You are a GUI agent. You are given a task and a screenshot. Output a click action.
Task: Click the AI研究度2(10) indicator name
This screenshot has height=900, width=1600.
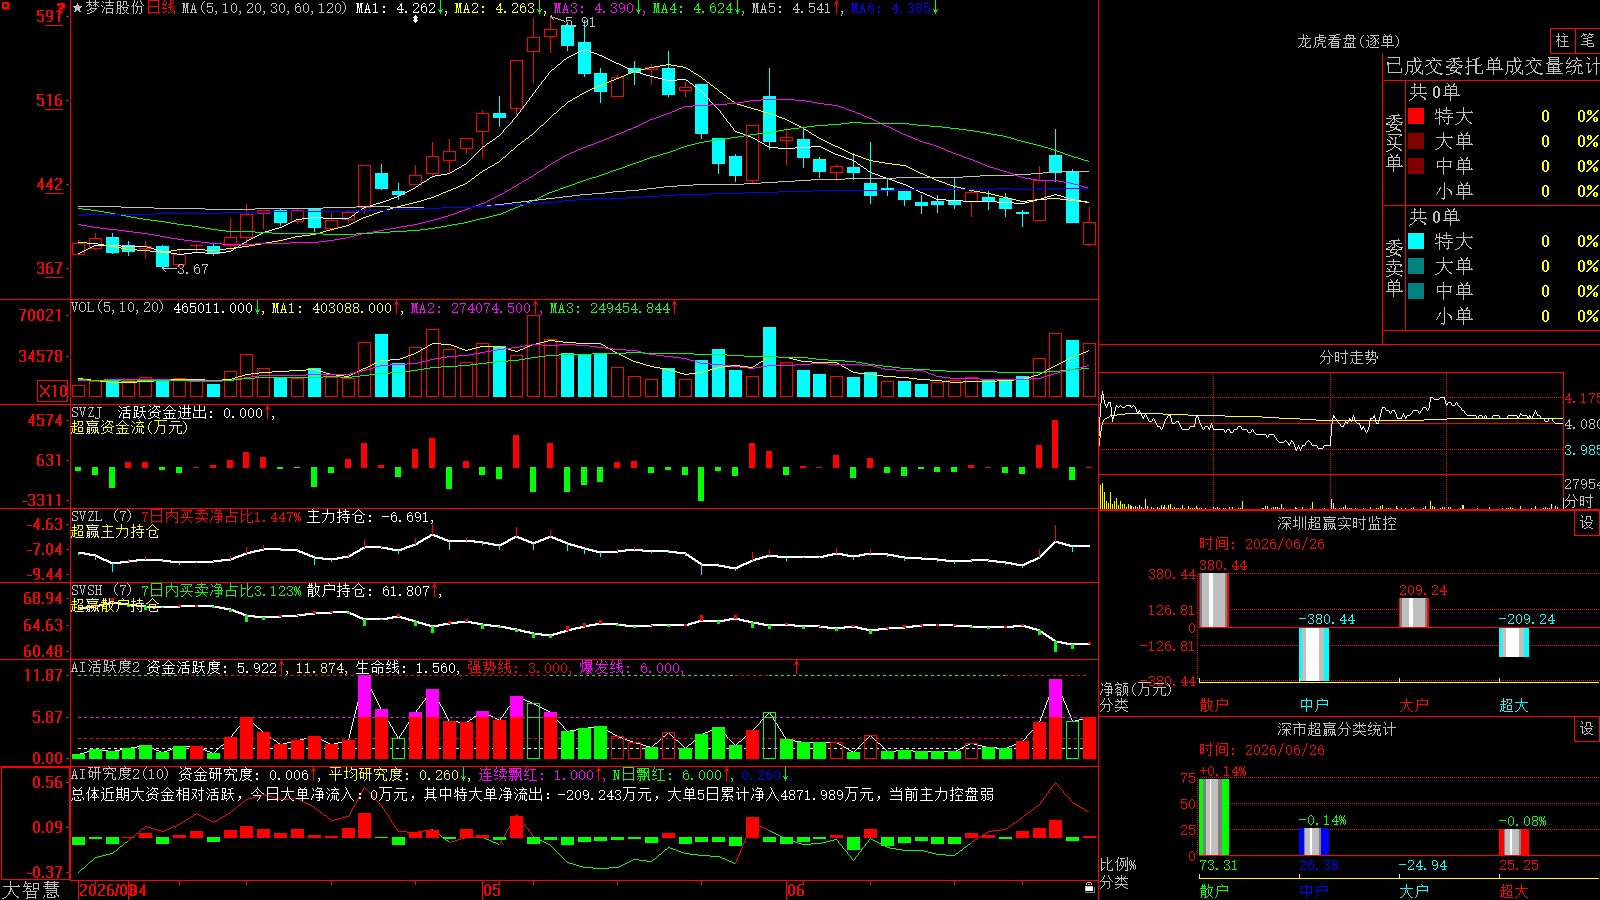pos(120,774)
